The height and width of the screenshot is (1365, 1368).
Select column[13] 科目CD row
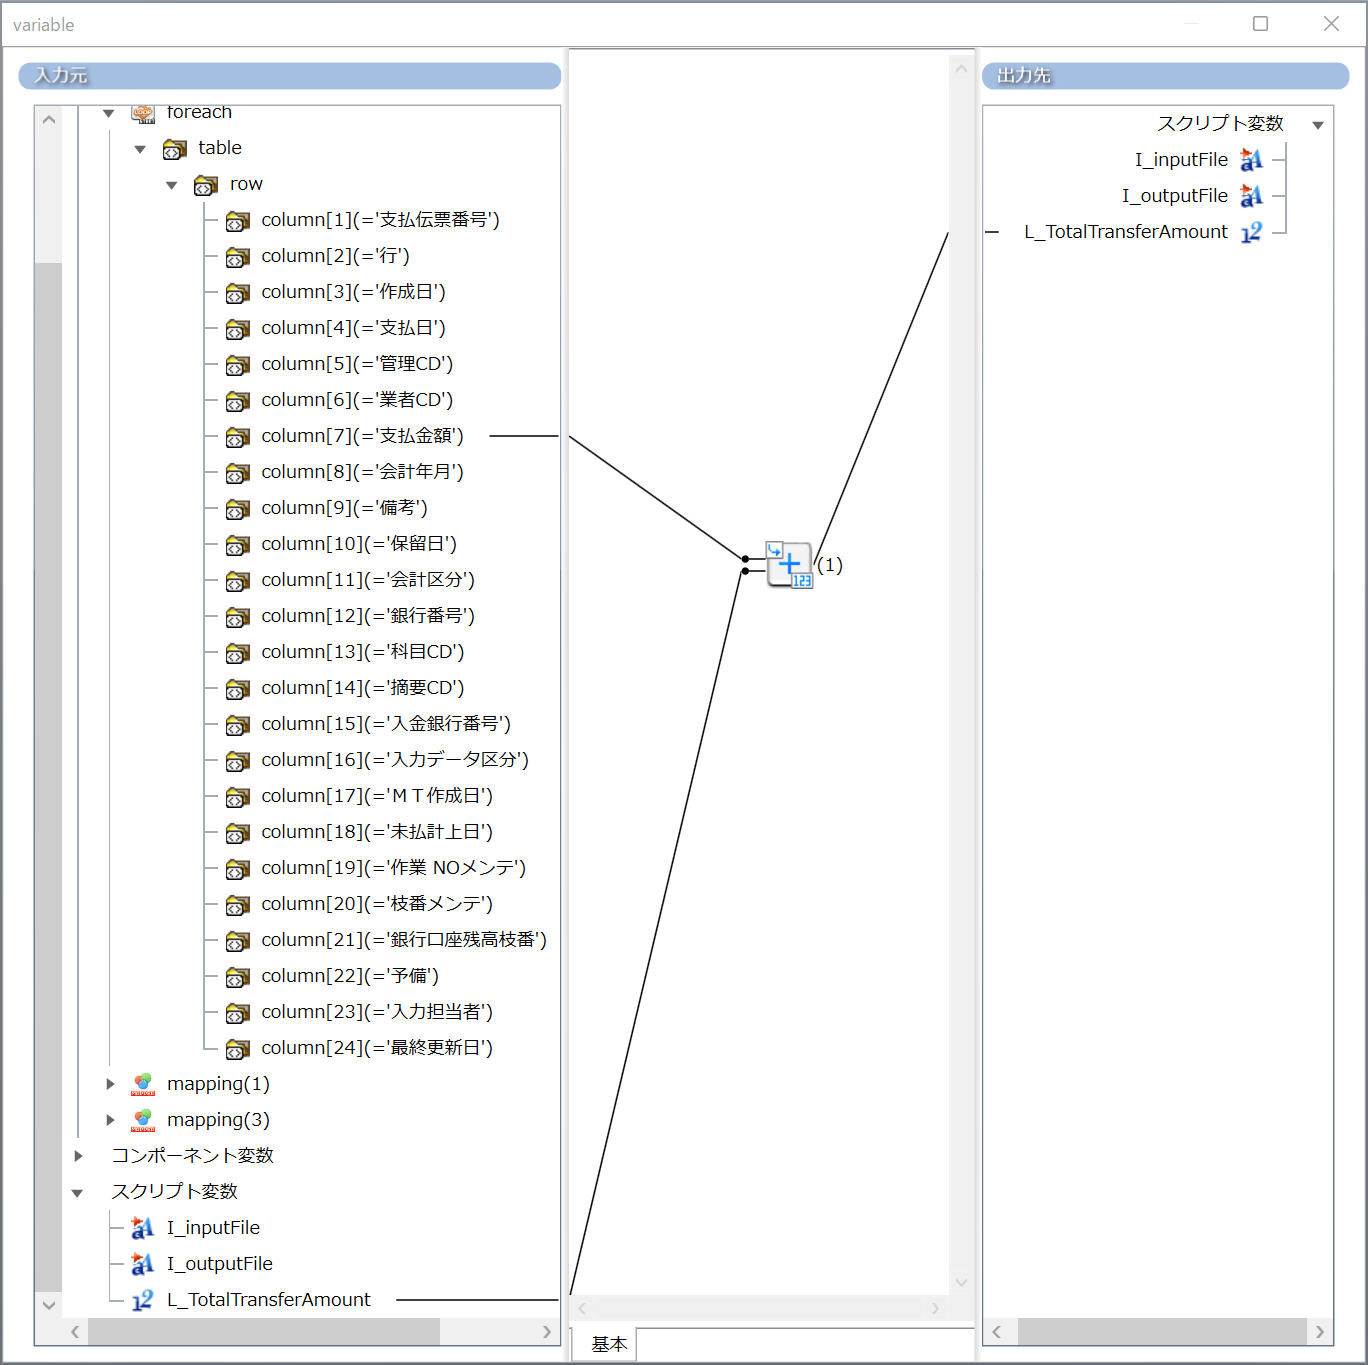pyautogui.click(x=362, y=652)
